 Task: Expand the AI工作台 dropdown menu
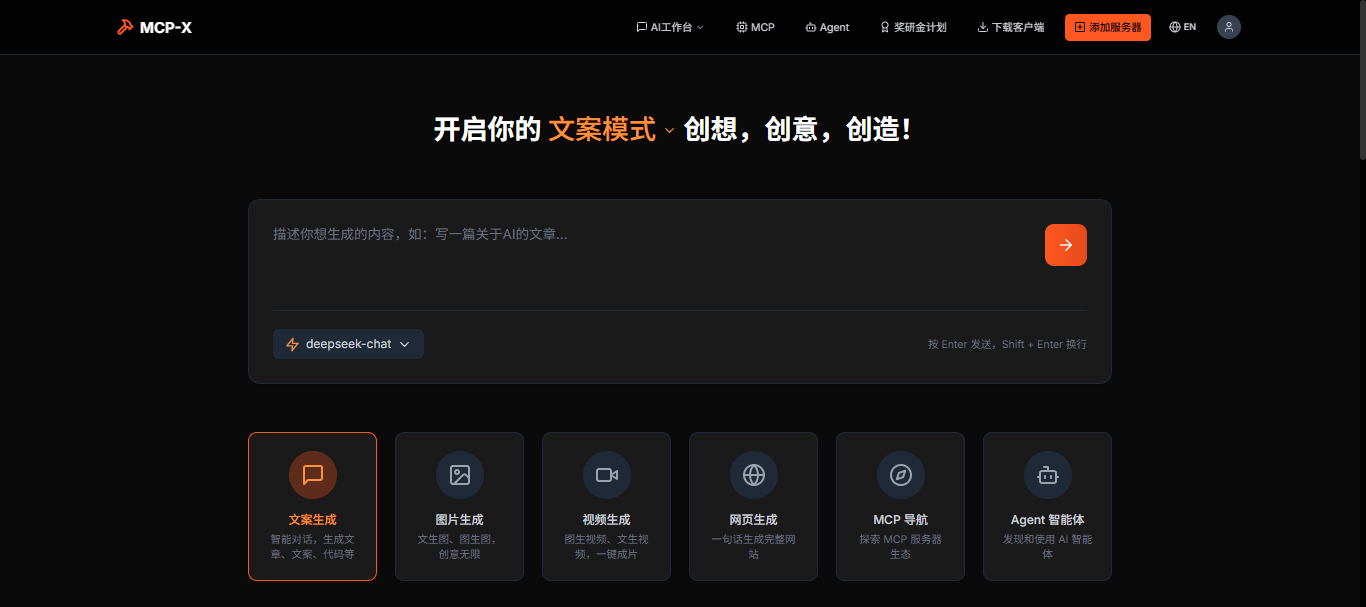[x=669, y=27]
